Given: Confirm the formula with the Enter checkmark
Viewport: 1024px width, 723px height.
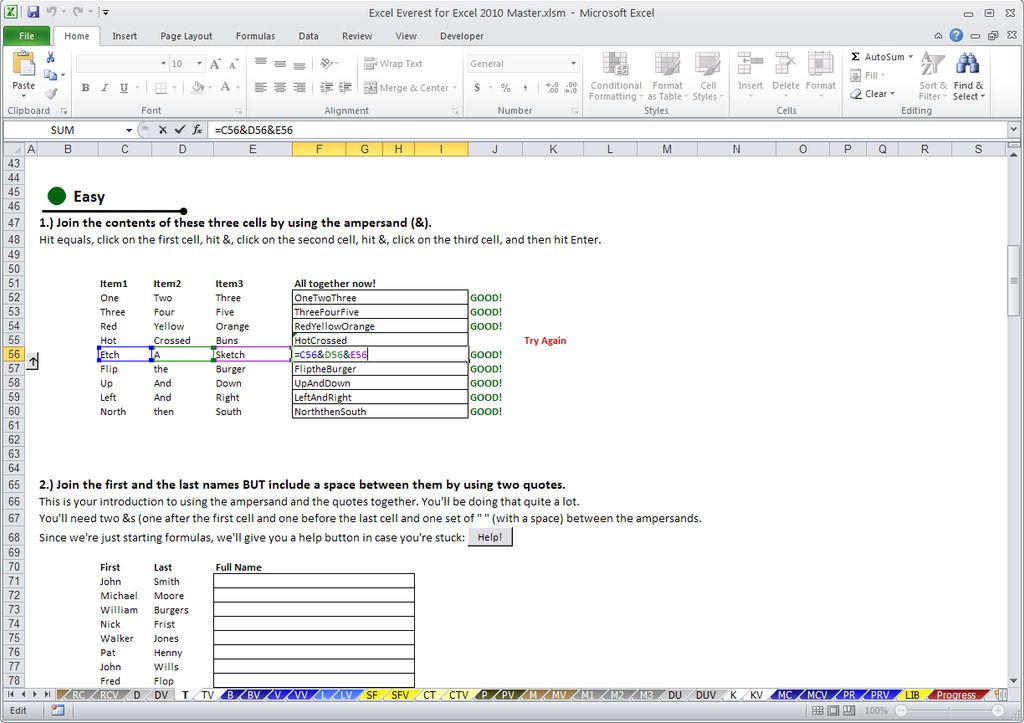Looking at the screenshot, I should point(180,130).
